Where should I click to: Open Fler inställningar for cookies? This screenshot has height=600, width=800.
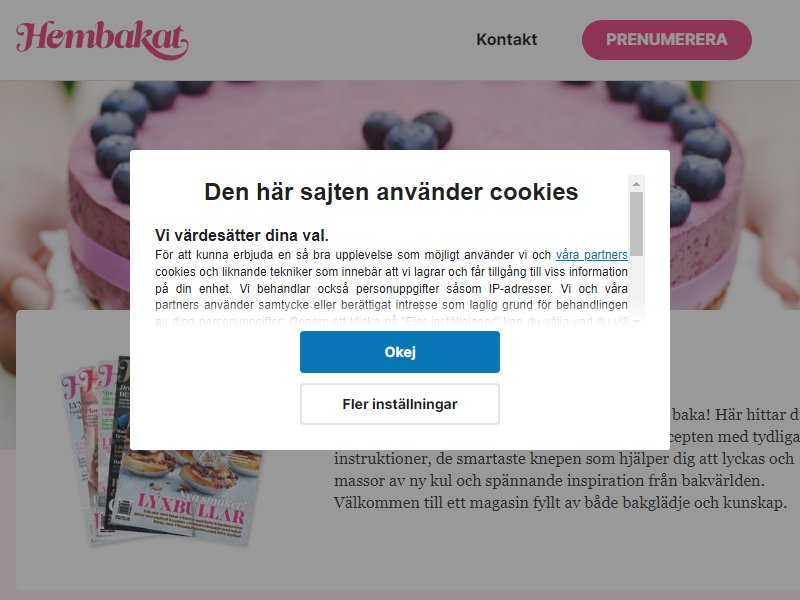pyautogui.click(x=399, y=404)
